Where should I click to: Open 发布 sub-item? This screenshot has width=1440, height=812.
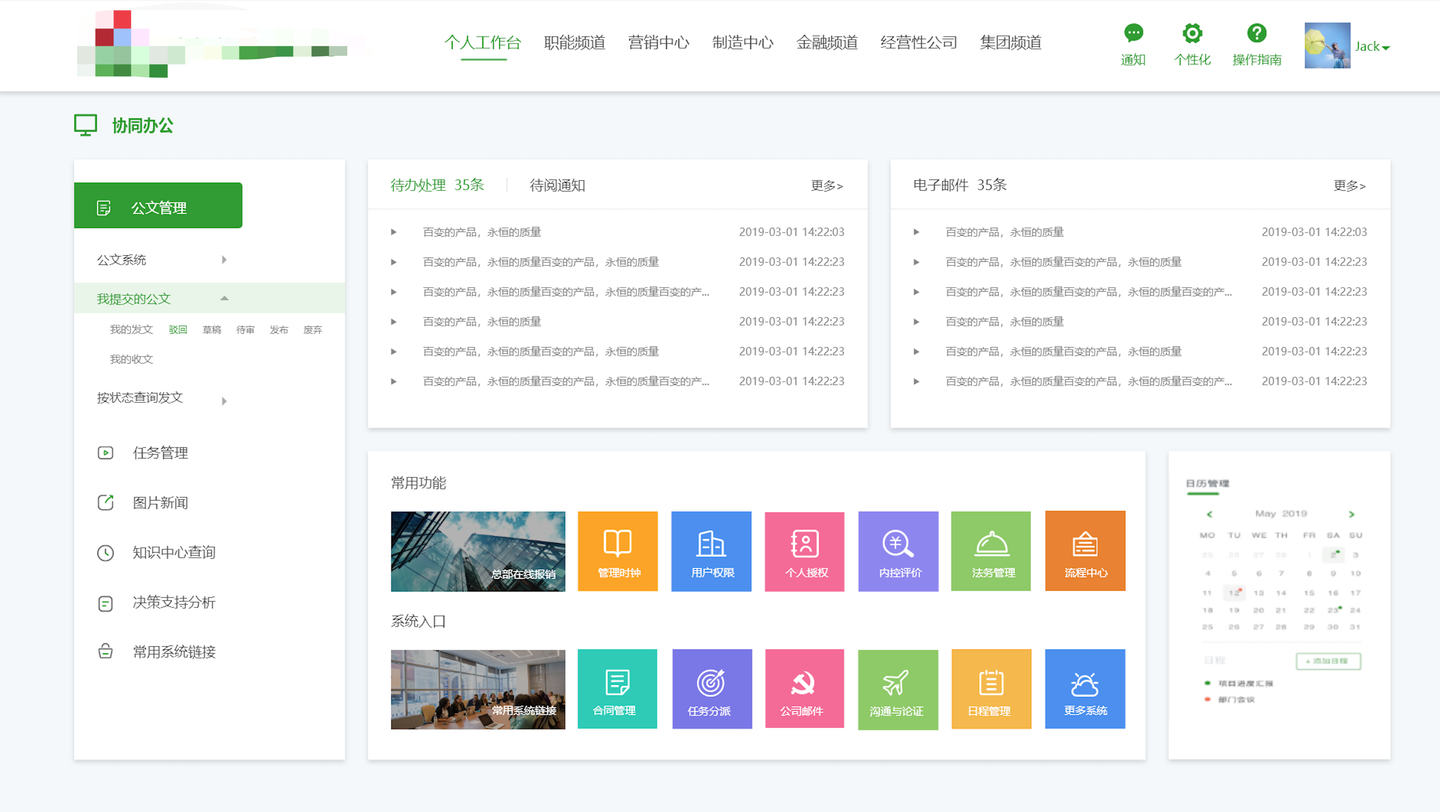[279, 330]
